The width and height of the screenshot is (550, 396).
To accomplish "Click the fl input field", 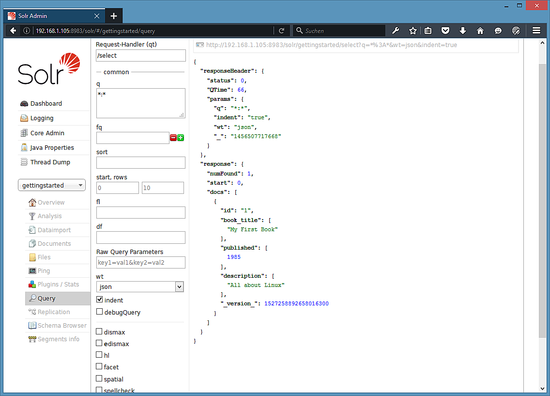I will pos(141,213).
